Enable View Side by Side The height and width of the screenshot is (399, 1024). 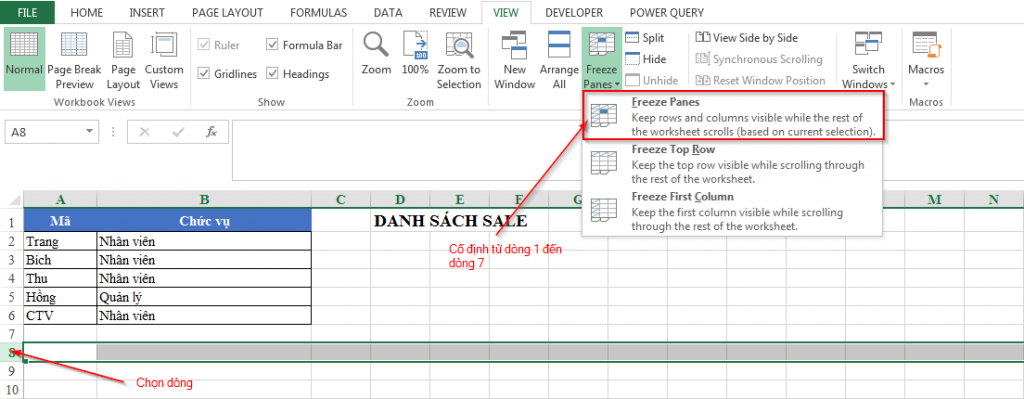746,38
